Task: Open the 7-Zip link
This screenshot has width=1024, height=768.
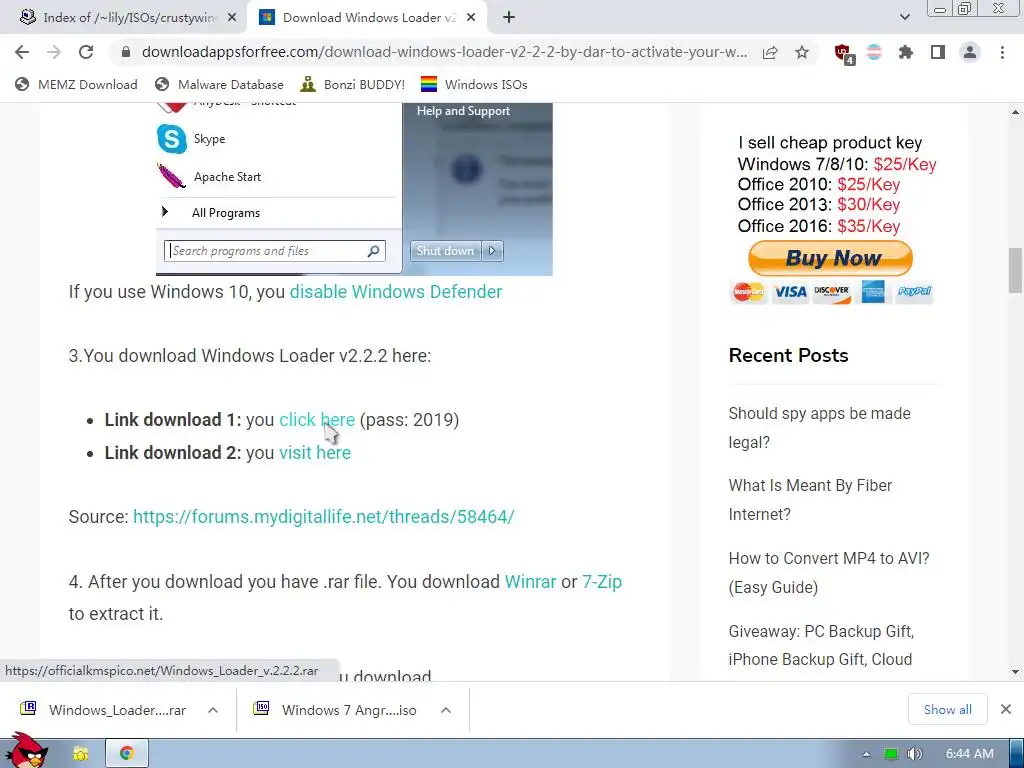Action: [x=601, y=581]
